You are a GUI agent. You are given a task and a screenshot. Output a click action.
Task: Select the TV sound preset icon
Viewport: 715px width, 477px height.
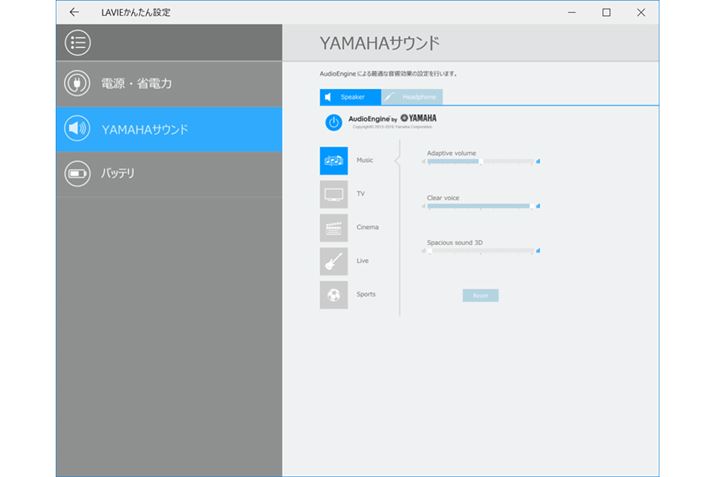333,194
